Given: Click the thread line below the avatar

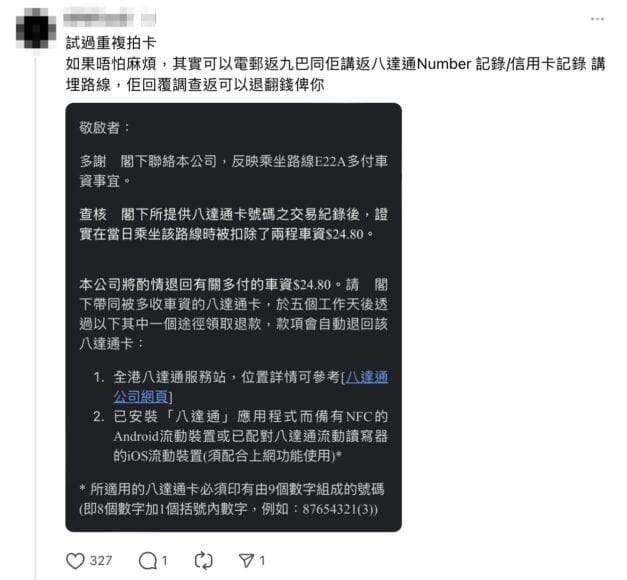Looking at the screenshot, I should (x=36, y=318).
